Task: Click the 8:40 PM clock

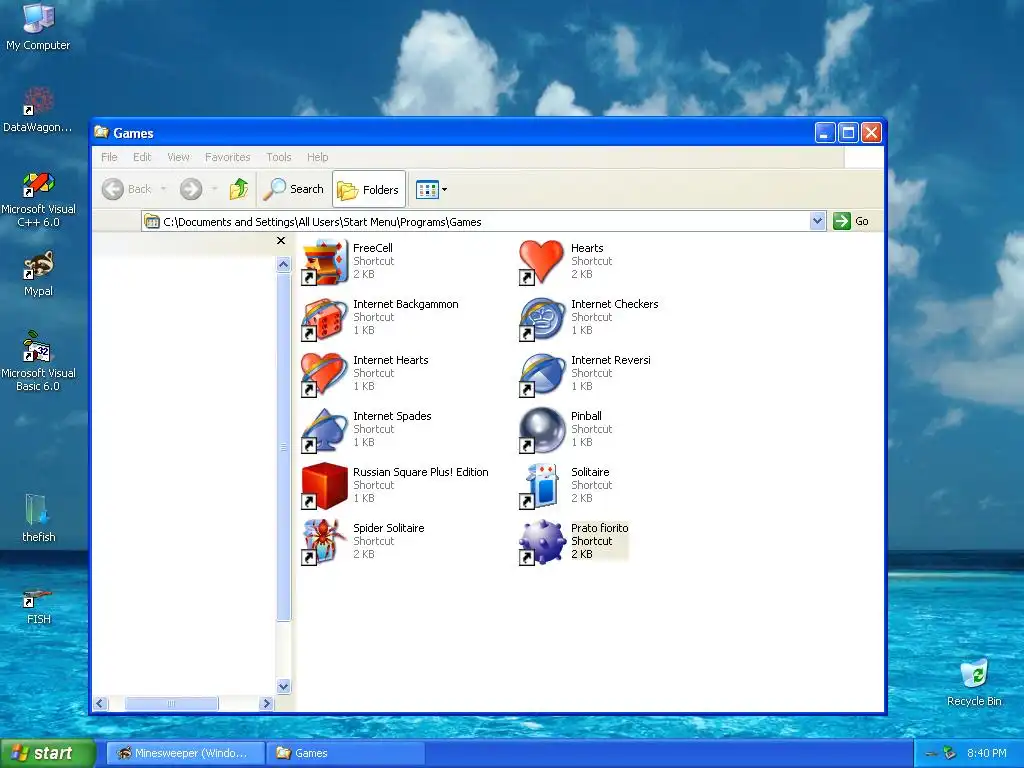Action: [987, 754]
